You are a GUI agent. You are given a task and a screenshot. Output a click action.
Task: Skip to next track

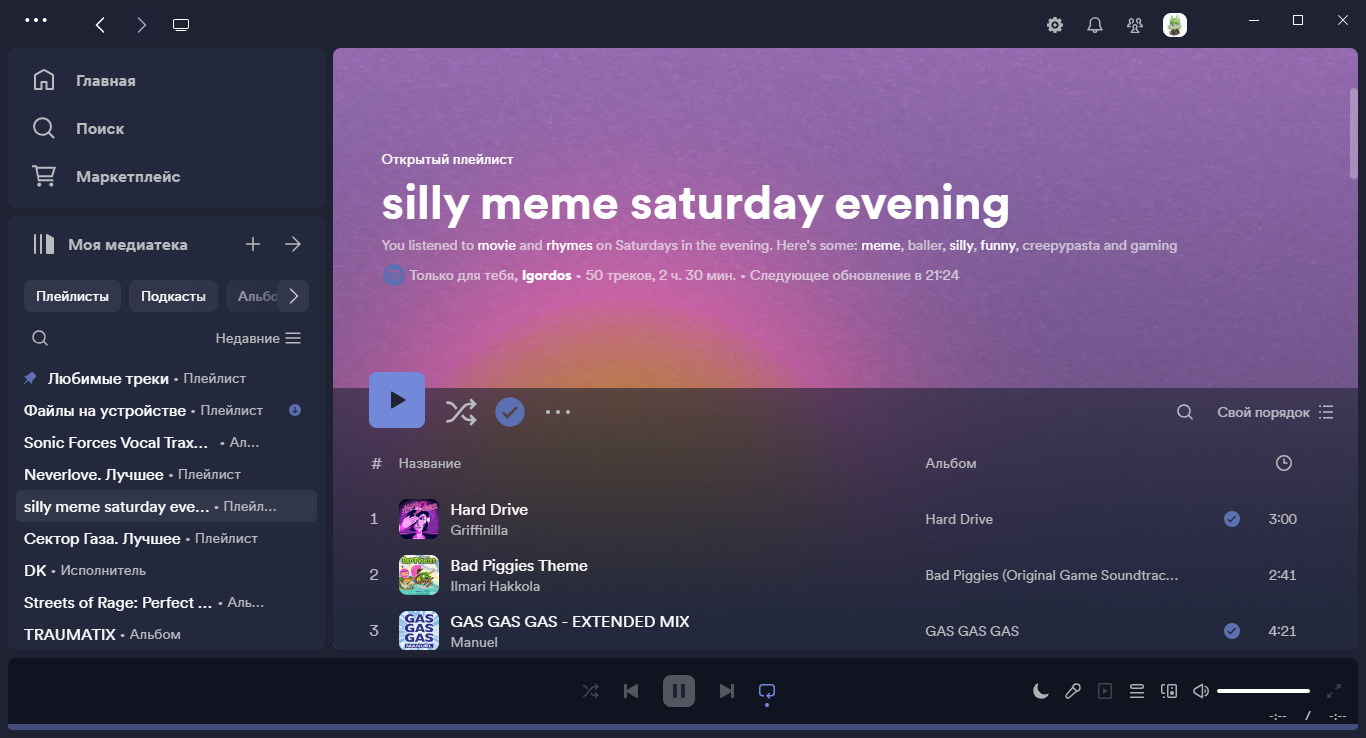click(727, 691)
